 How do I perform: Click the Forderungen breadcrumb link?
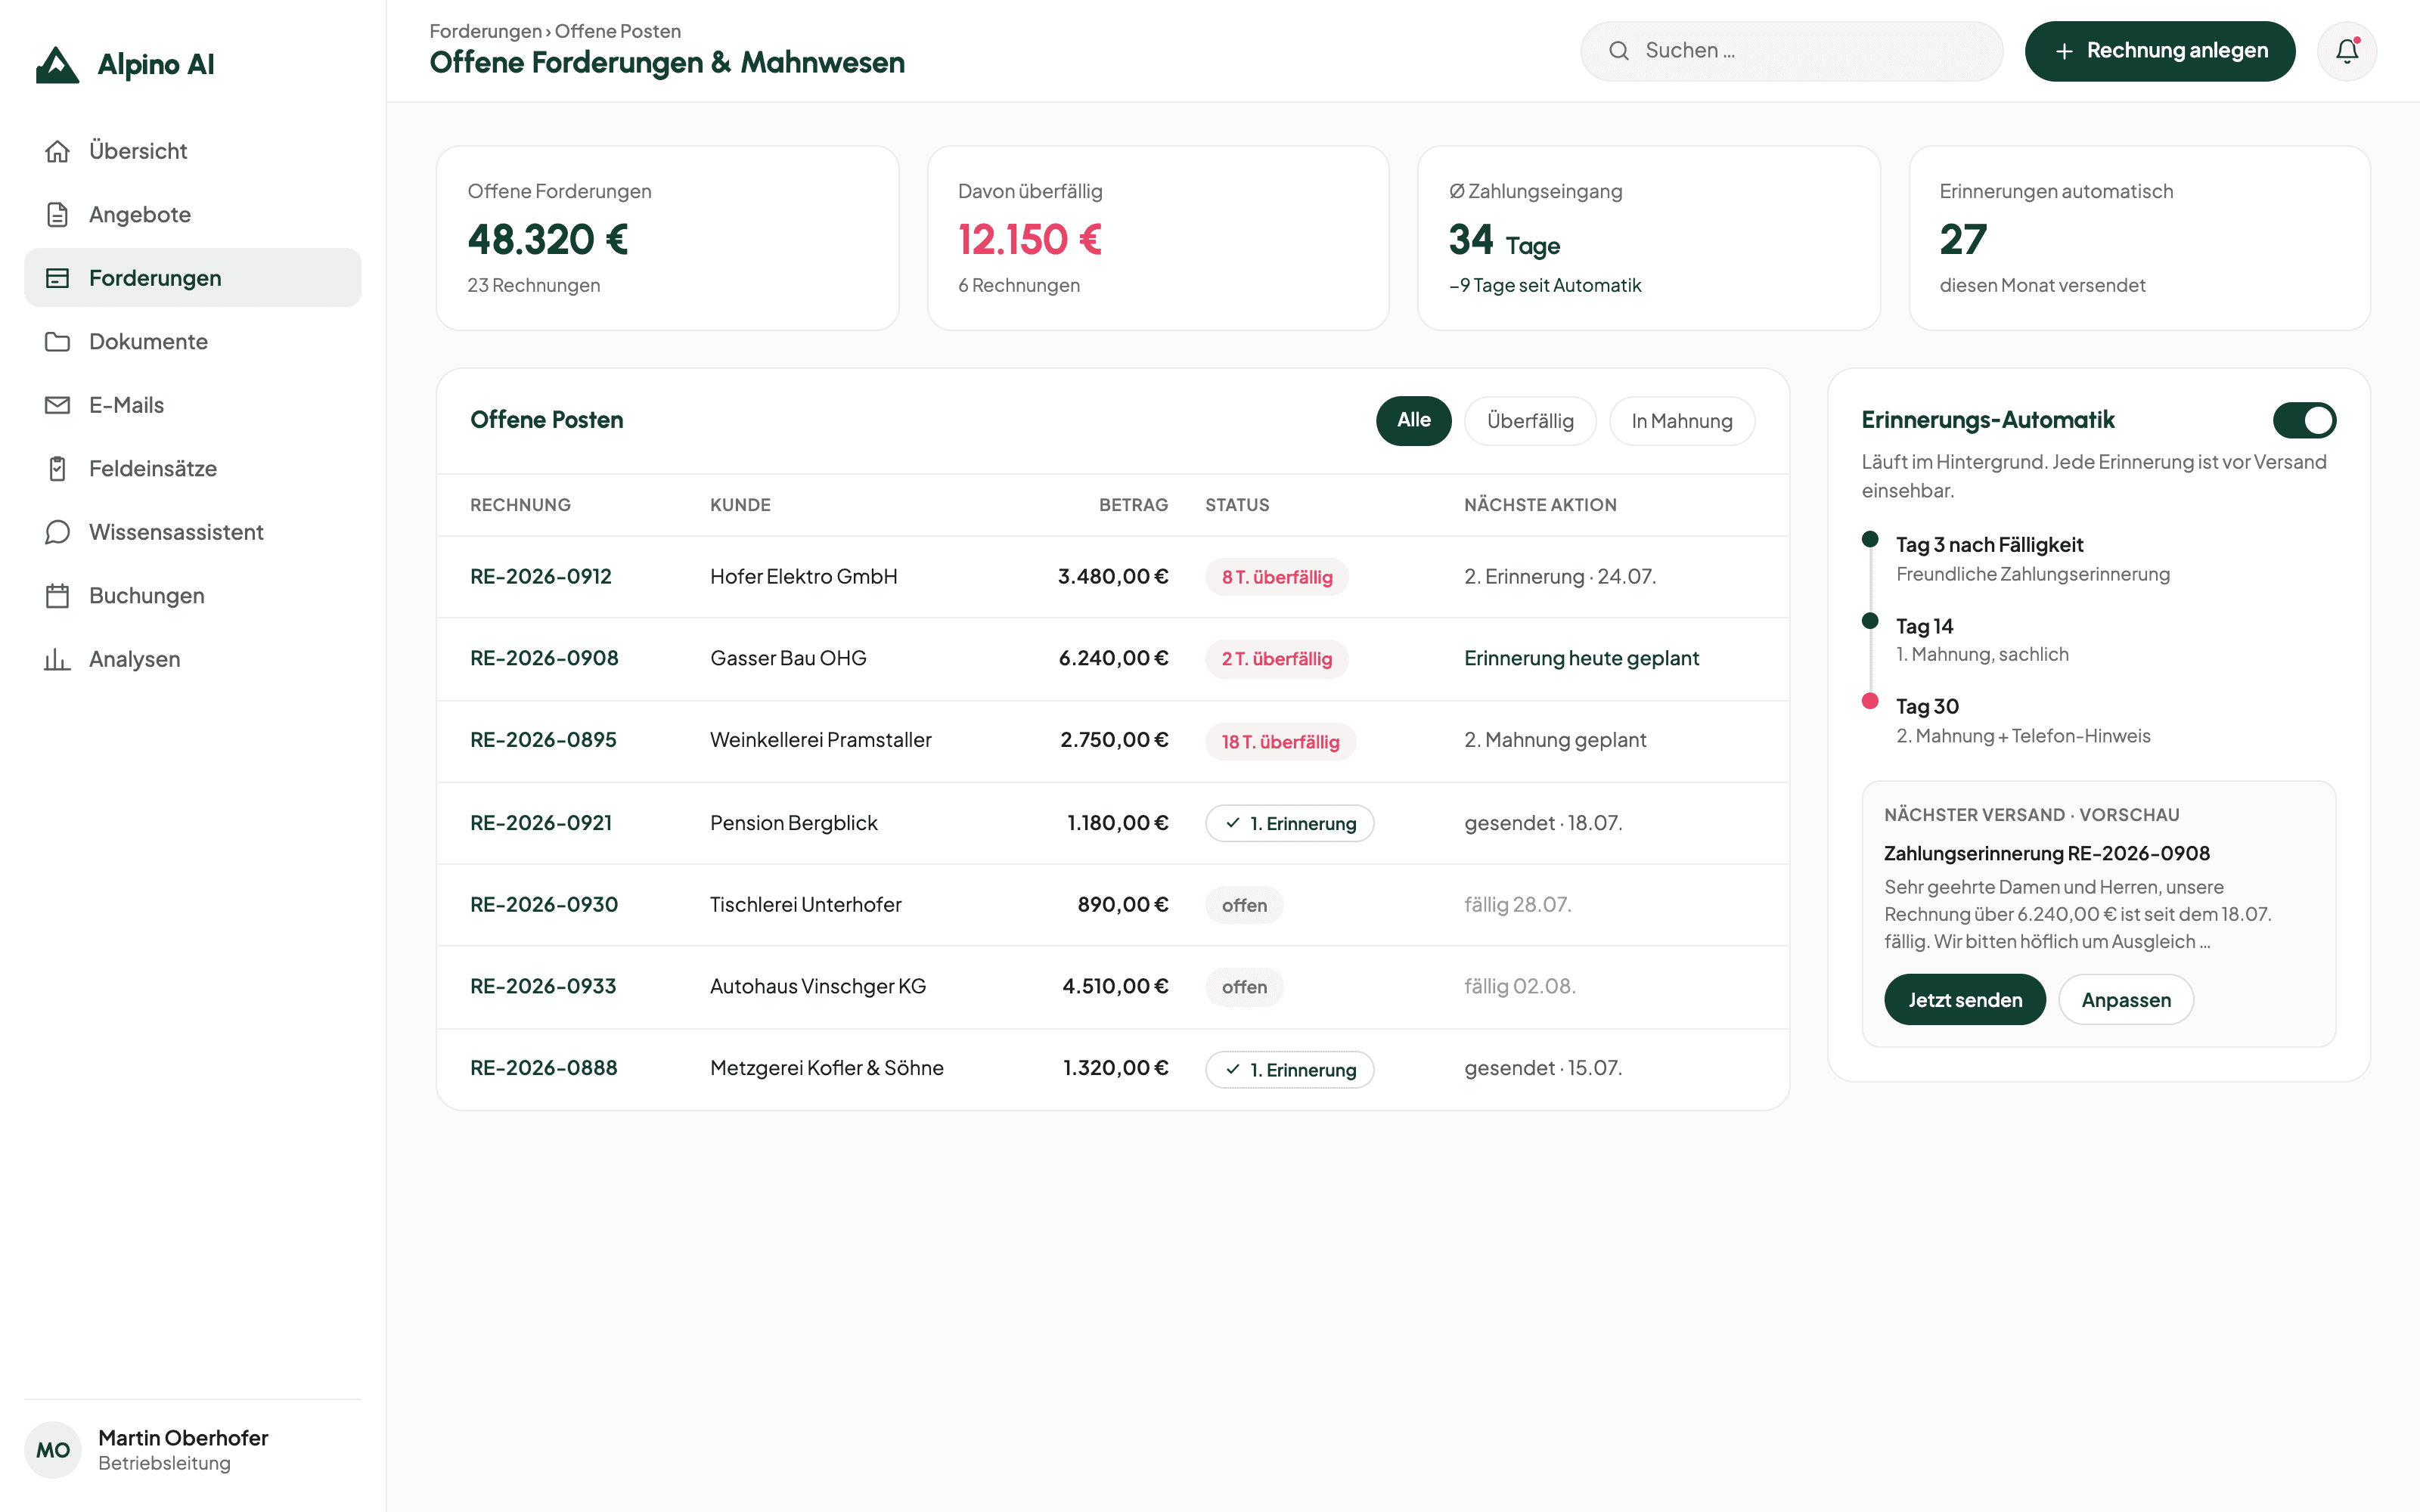pos(485,31)
